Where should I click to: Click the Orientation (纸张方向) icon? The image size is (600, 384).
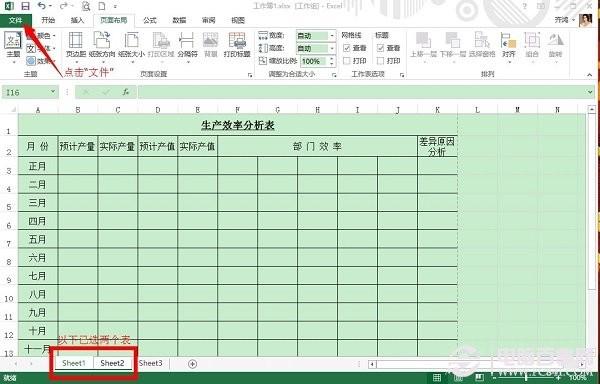tap(102, 45)
